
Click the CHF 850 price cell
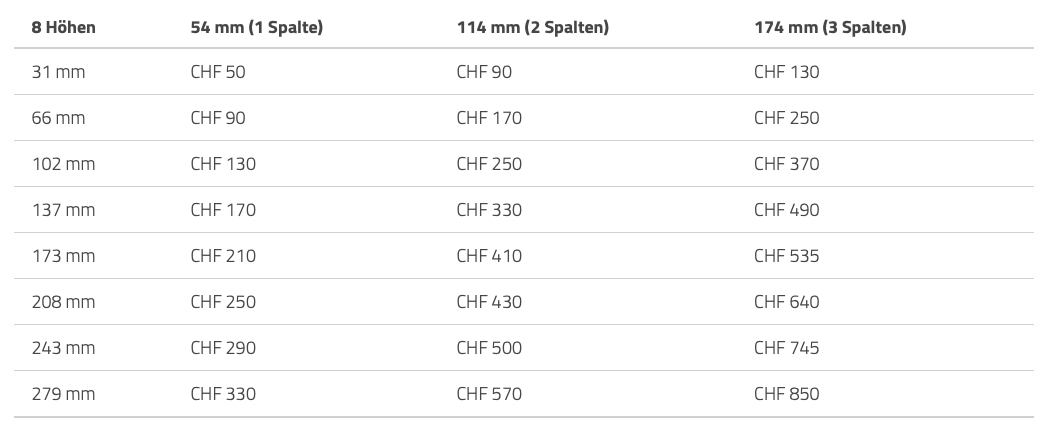coord(786,394)
